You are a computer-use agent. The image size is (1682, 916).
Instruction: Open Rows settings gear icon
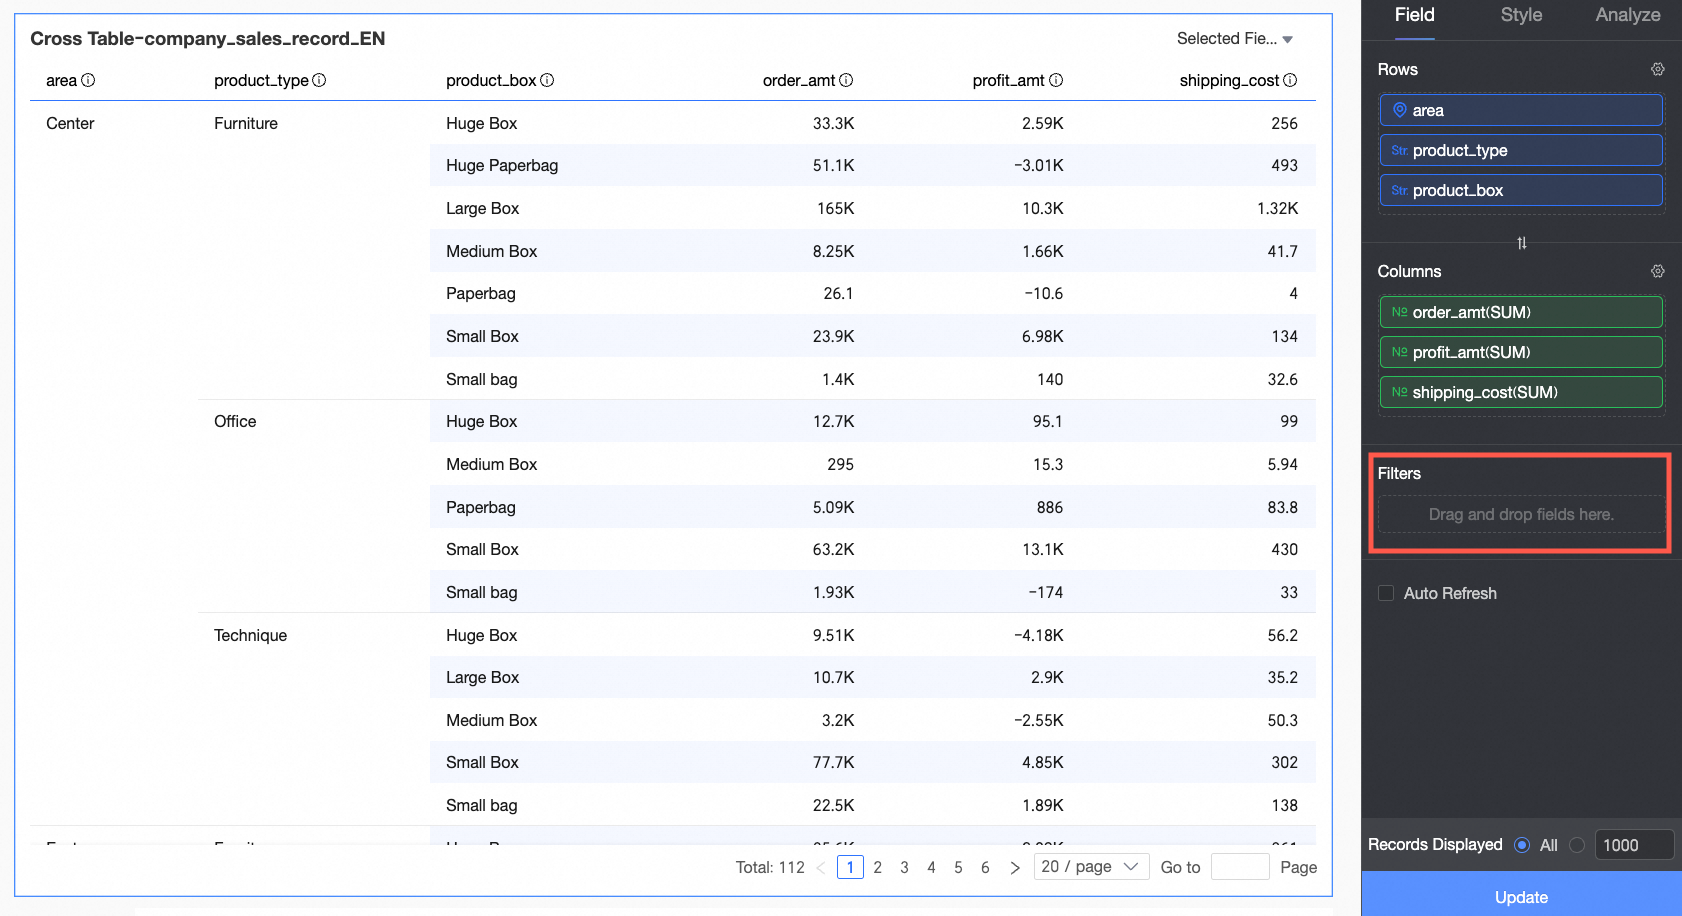point(1657,69)
